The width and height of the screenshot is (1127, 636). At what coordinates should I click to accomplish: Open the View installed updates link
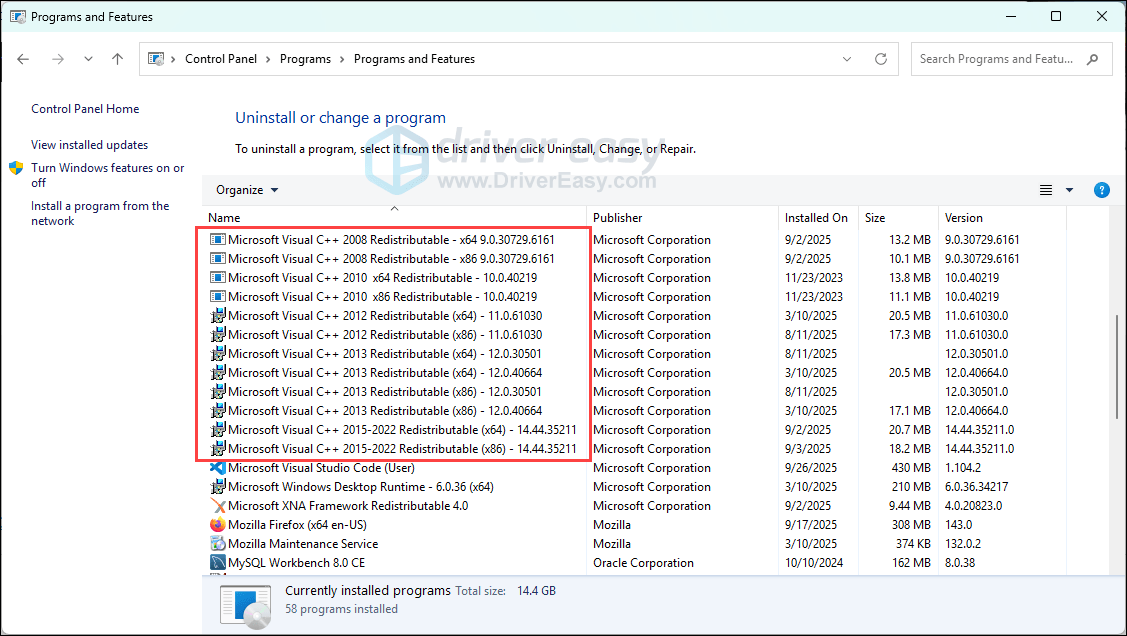tap(89, 145)
